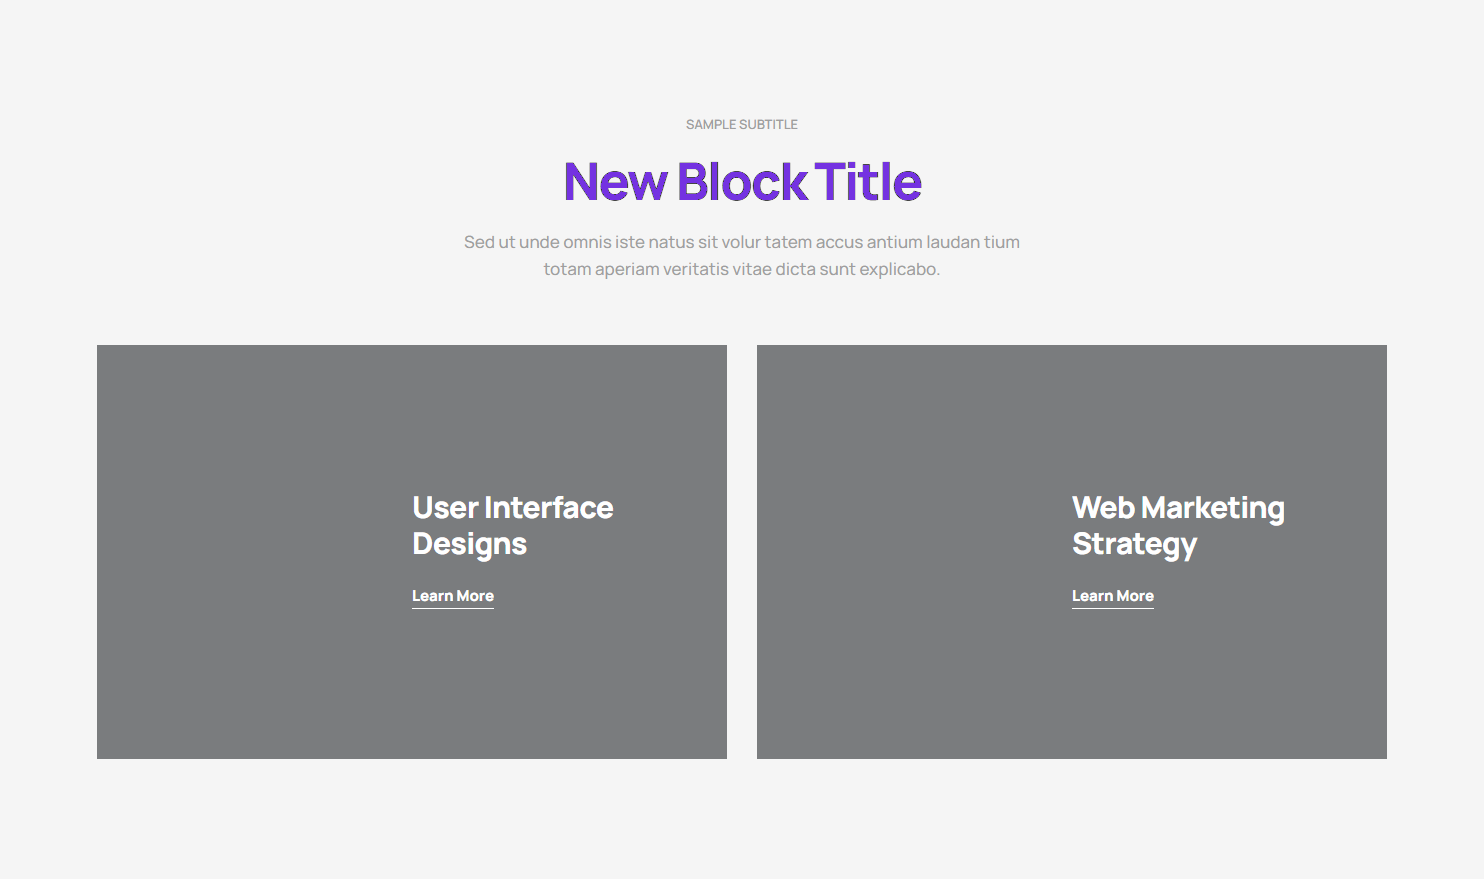Select the Web Marketing Strategy card heading
This screenshot has width=1484, height=879.
[1178, 525]
